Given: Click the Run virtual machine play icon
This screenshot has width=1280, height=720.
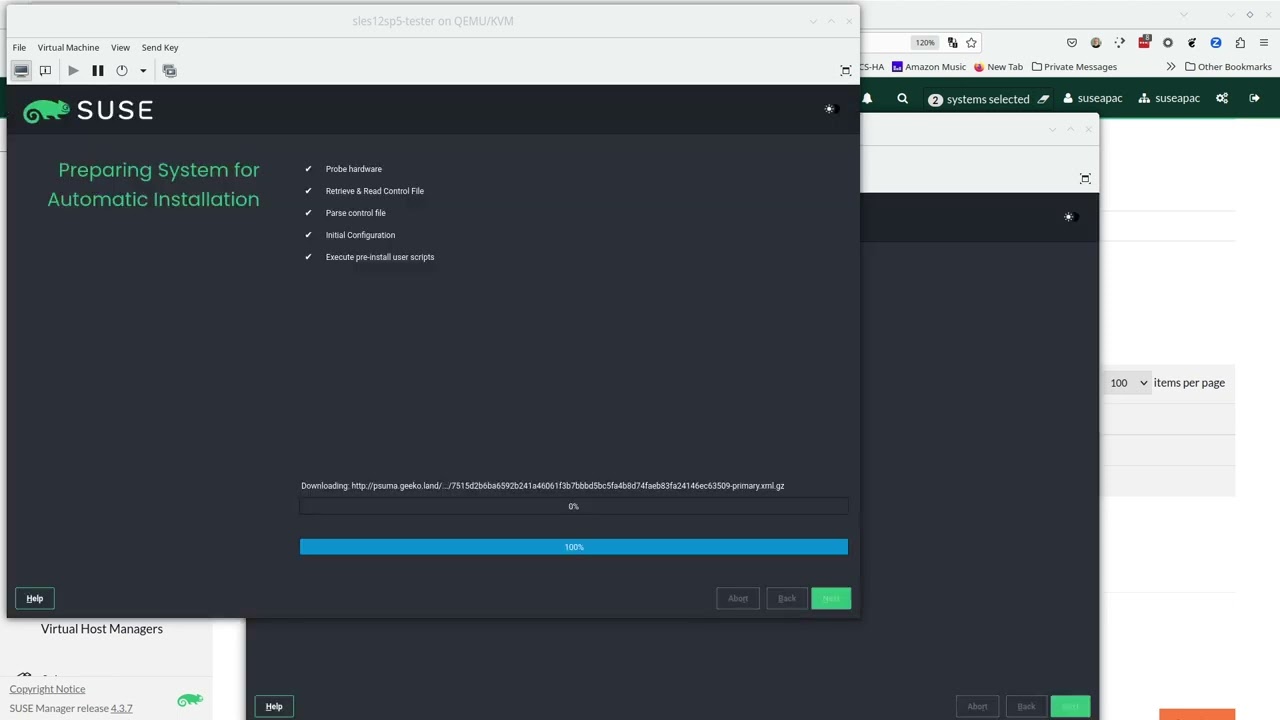Looking at the screenshot, I should pyautogui.click(x=73, y=70).
